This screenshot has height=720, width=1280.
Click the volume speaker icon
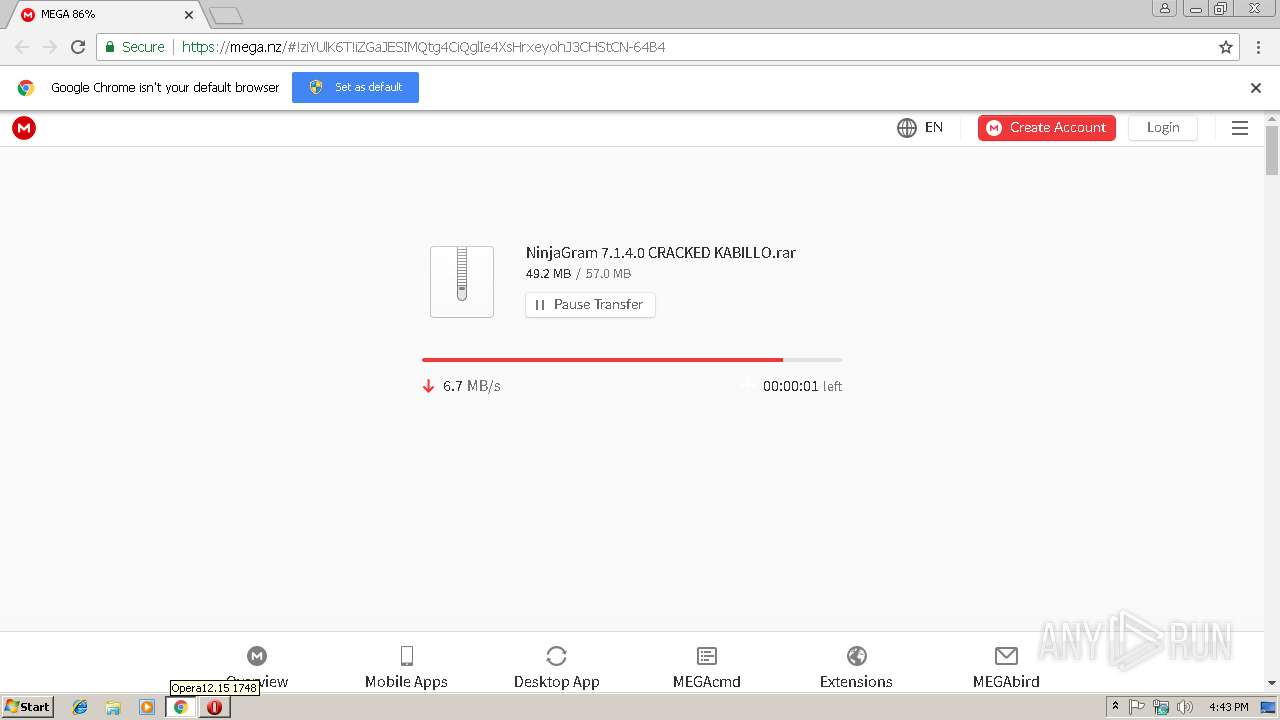pyautogui.click(x=1185, y=707)
